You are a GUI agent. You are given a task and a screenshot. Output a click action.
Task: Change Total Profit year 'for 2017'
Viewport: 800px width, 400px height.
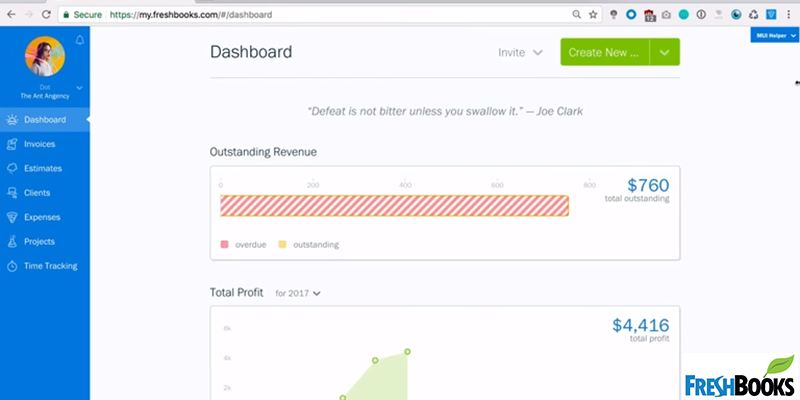coord(298,293)
